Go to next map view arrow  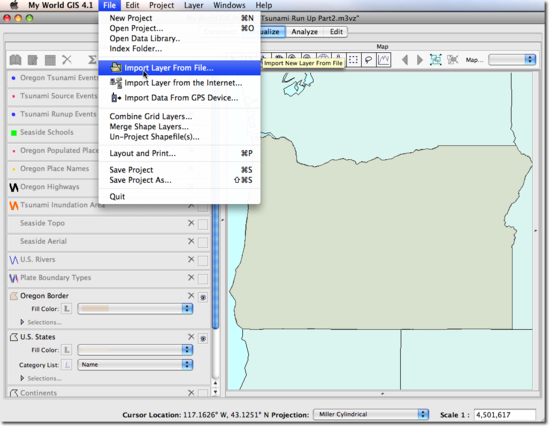coord(420,60)
